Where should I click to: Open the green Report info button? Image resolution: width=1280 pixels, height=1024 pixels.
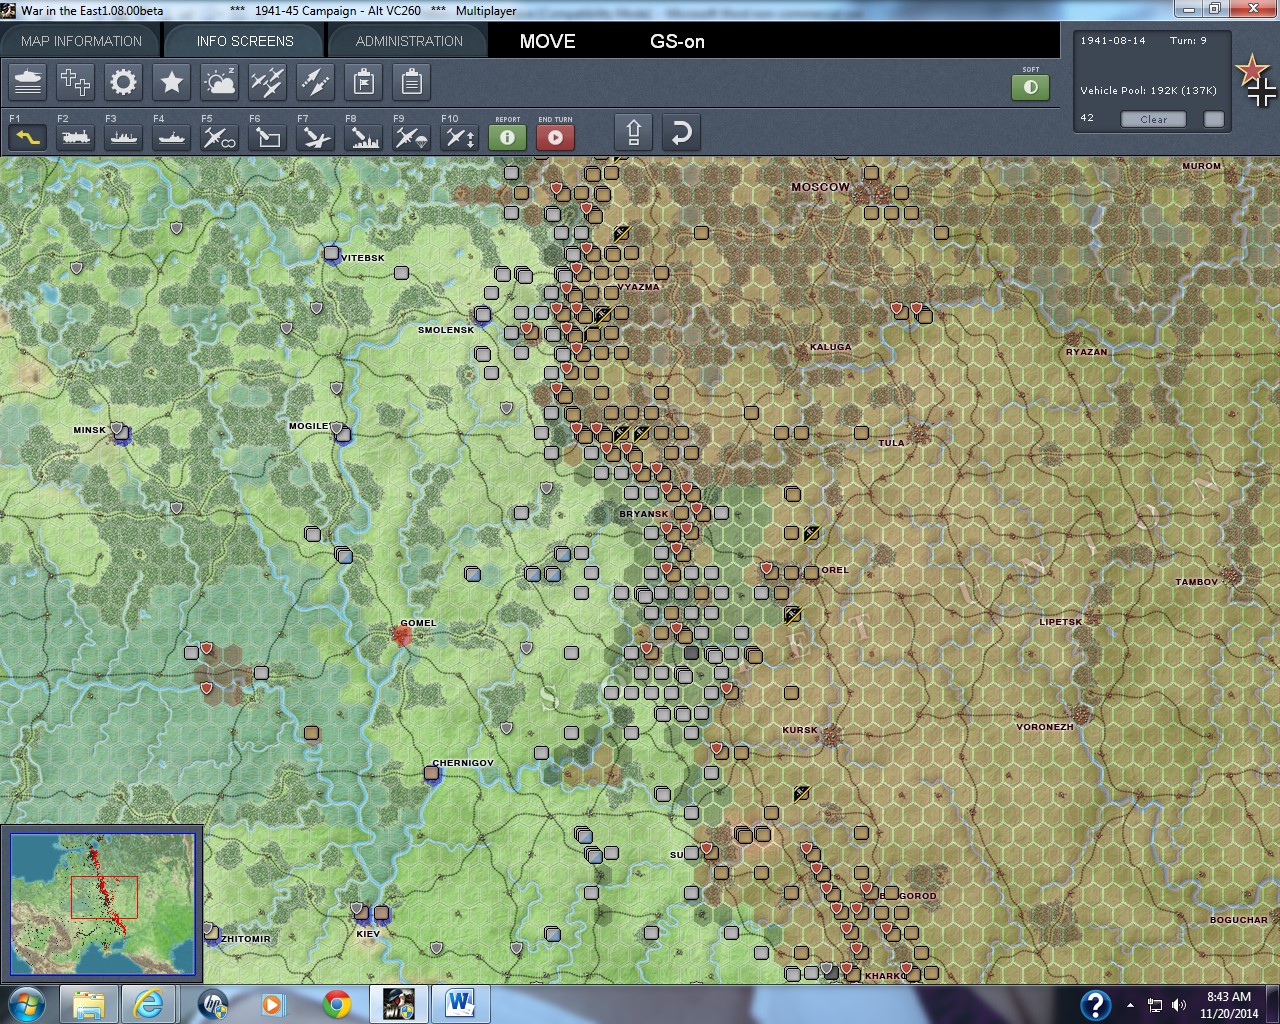click(508, 137)
